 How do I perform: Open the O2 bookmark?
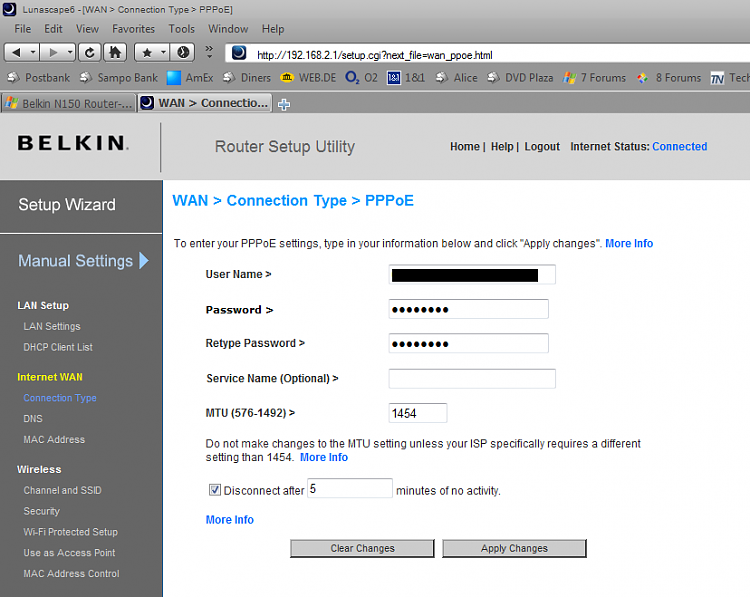pyautogui.click(x=361, y=77)
